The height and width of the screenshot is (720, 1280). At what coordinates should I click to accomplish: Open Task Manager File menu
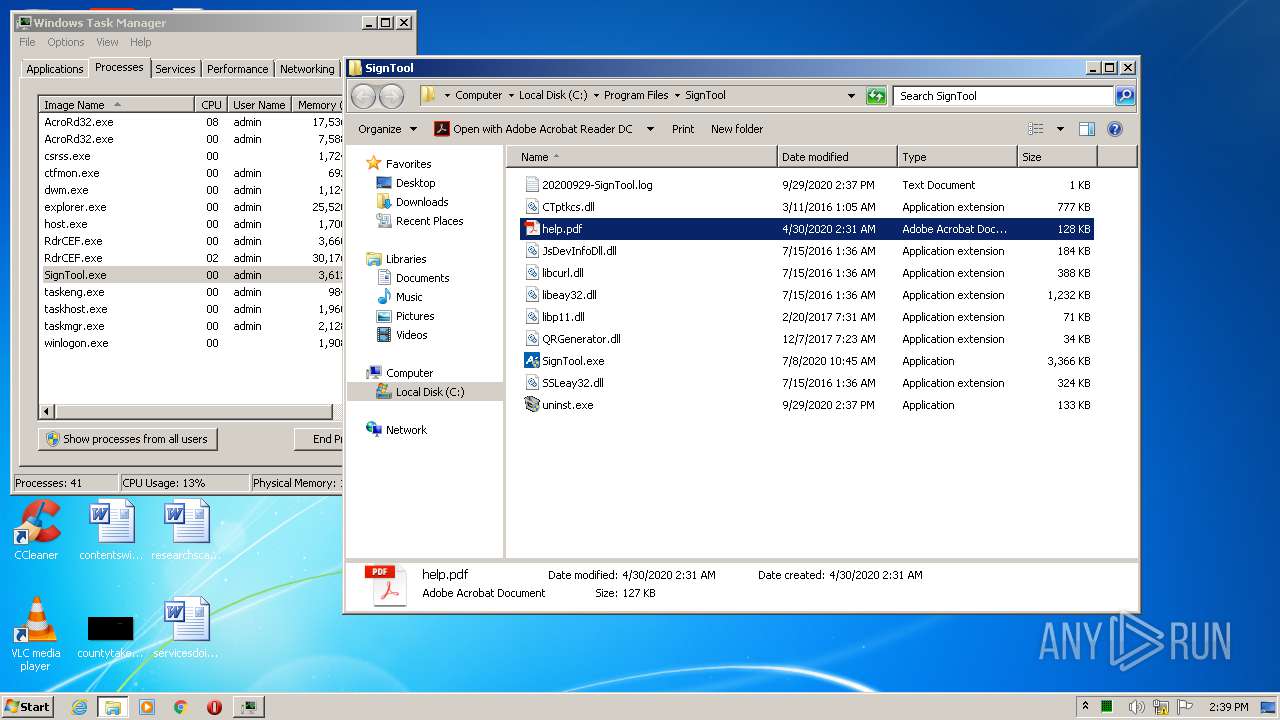click(x=27, y=42)
